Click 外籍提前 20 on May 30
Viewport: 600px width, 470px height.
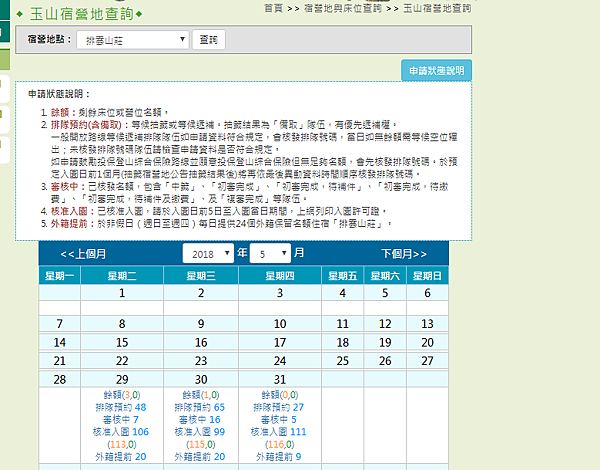[200, 457]
